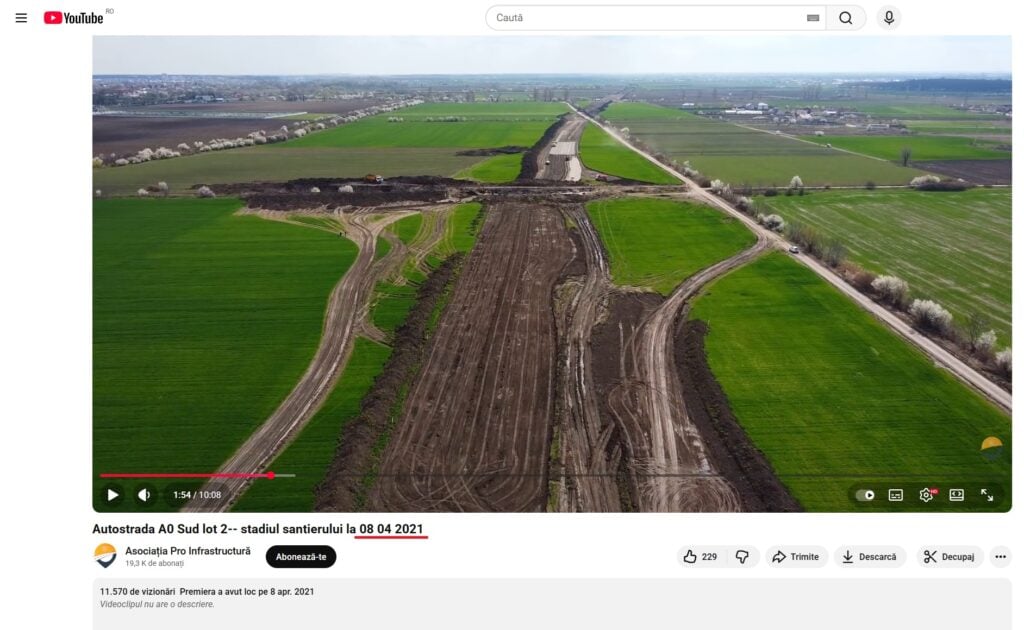Screen dimensions: 1024x630
Task: Toggle the autoplay switch
Action: pyautogui.click(x=865, y=495)
